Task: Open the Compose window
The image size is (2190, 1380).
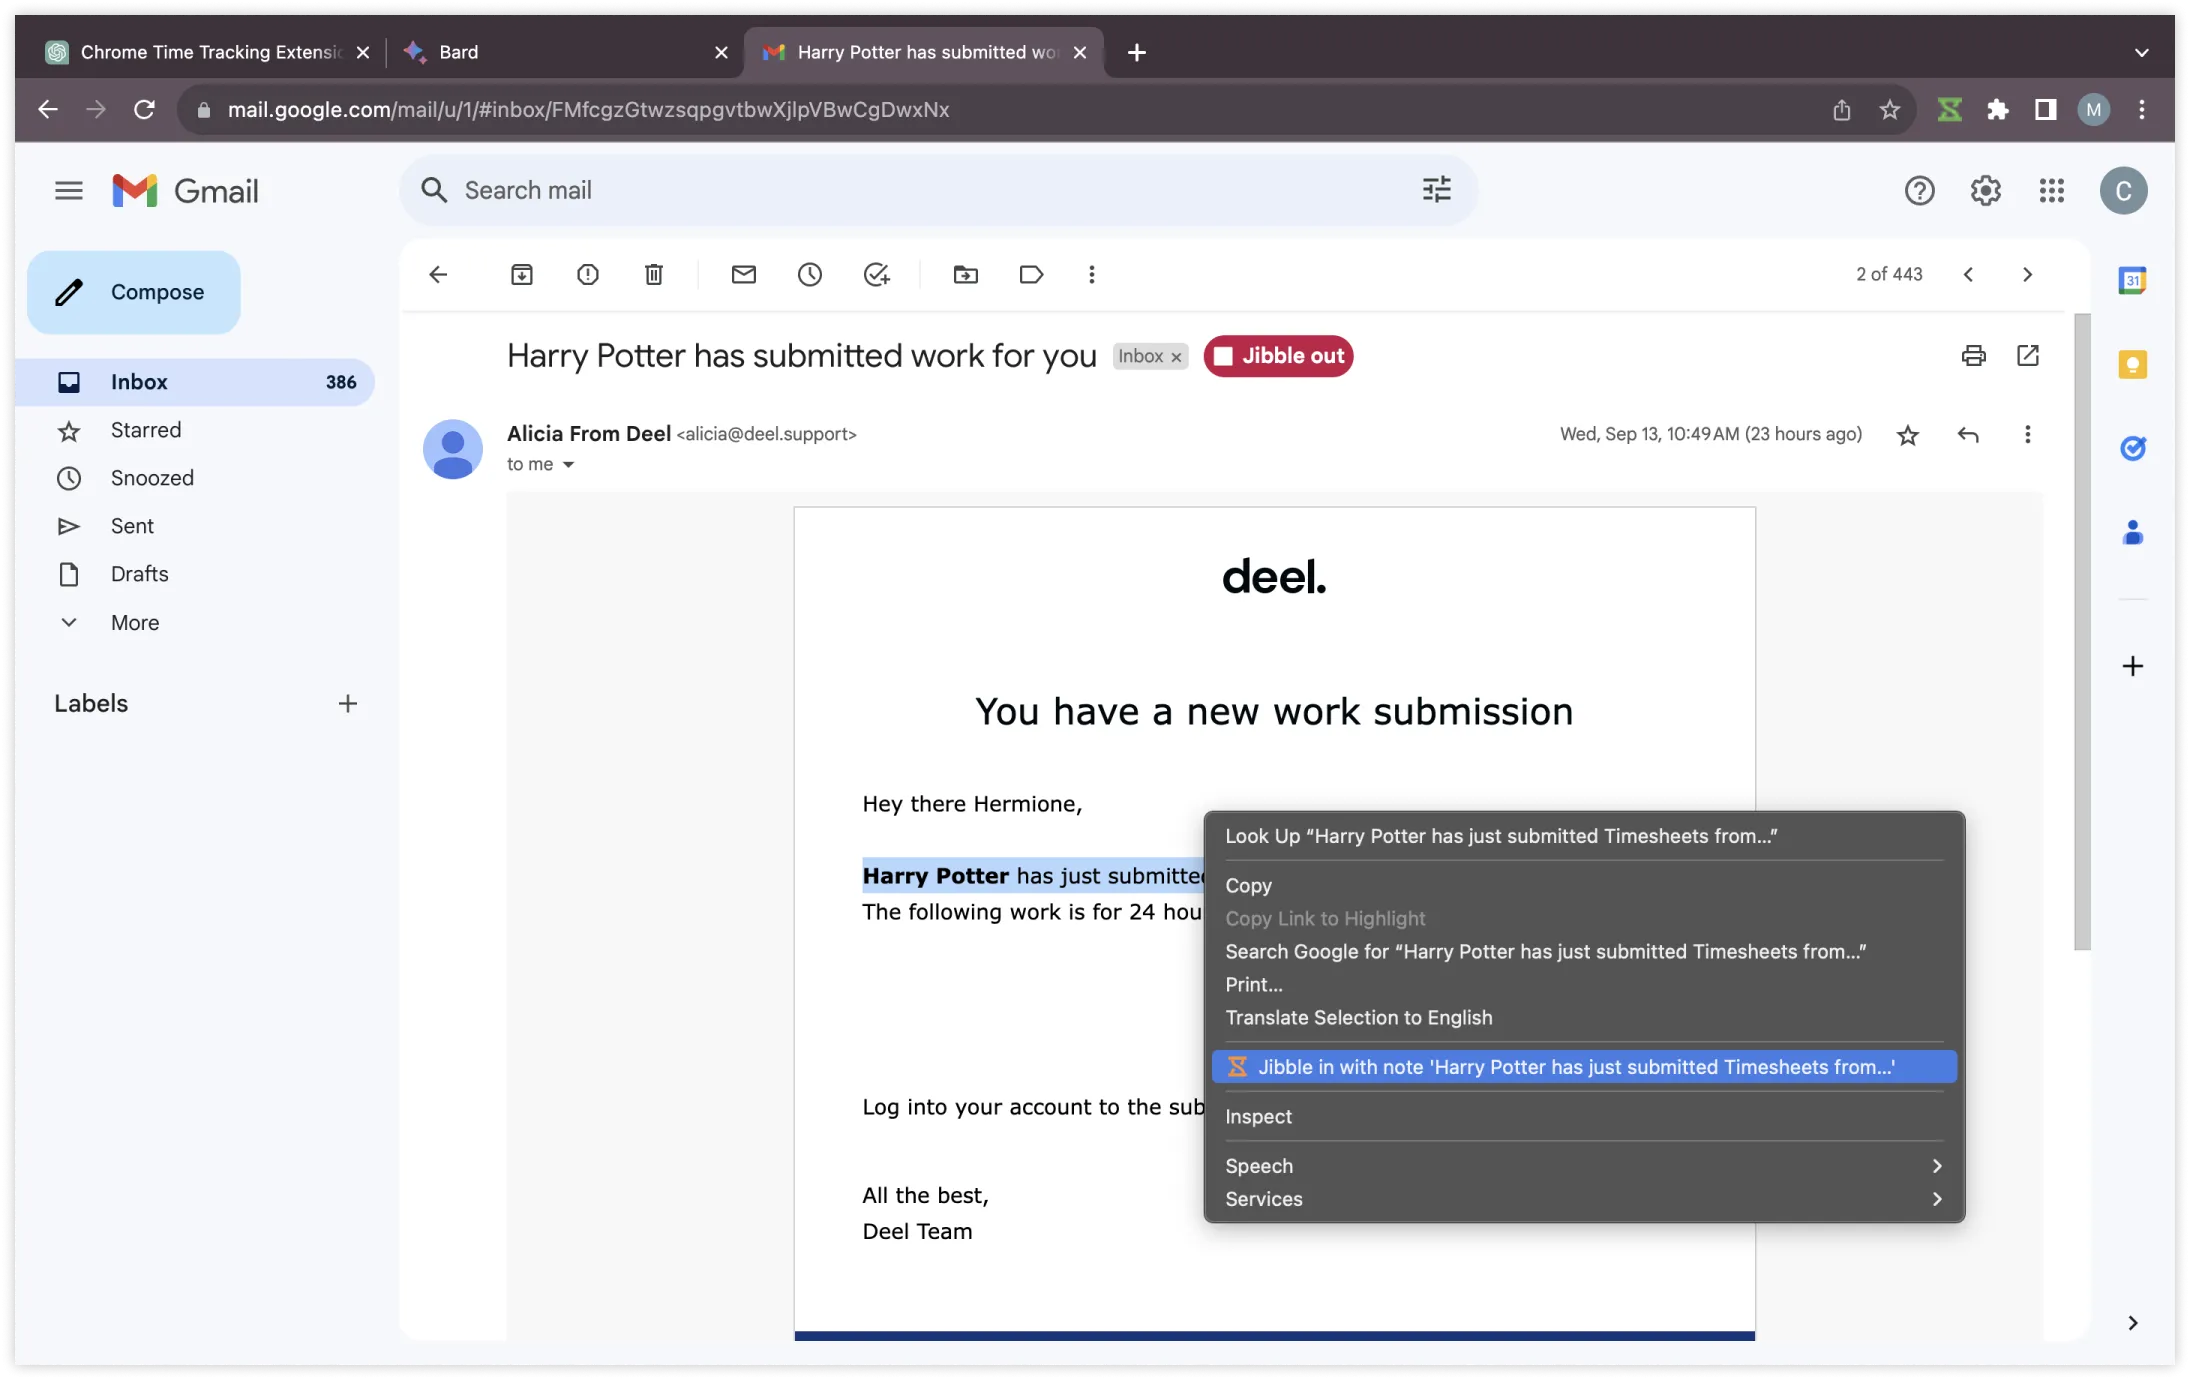Action: [x=134, y=292]
